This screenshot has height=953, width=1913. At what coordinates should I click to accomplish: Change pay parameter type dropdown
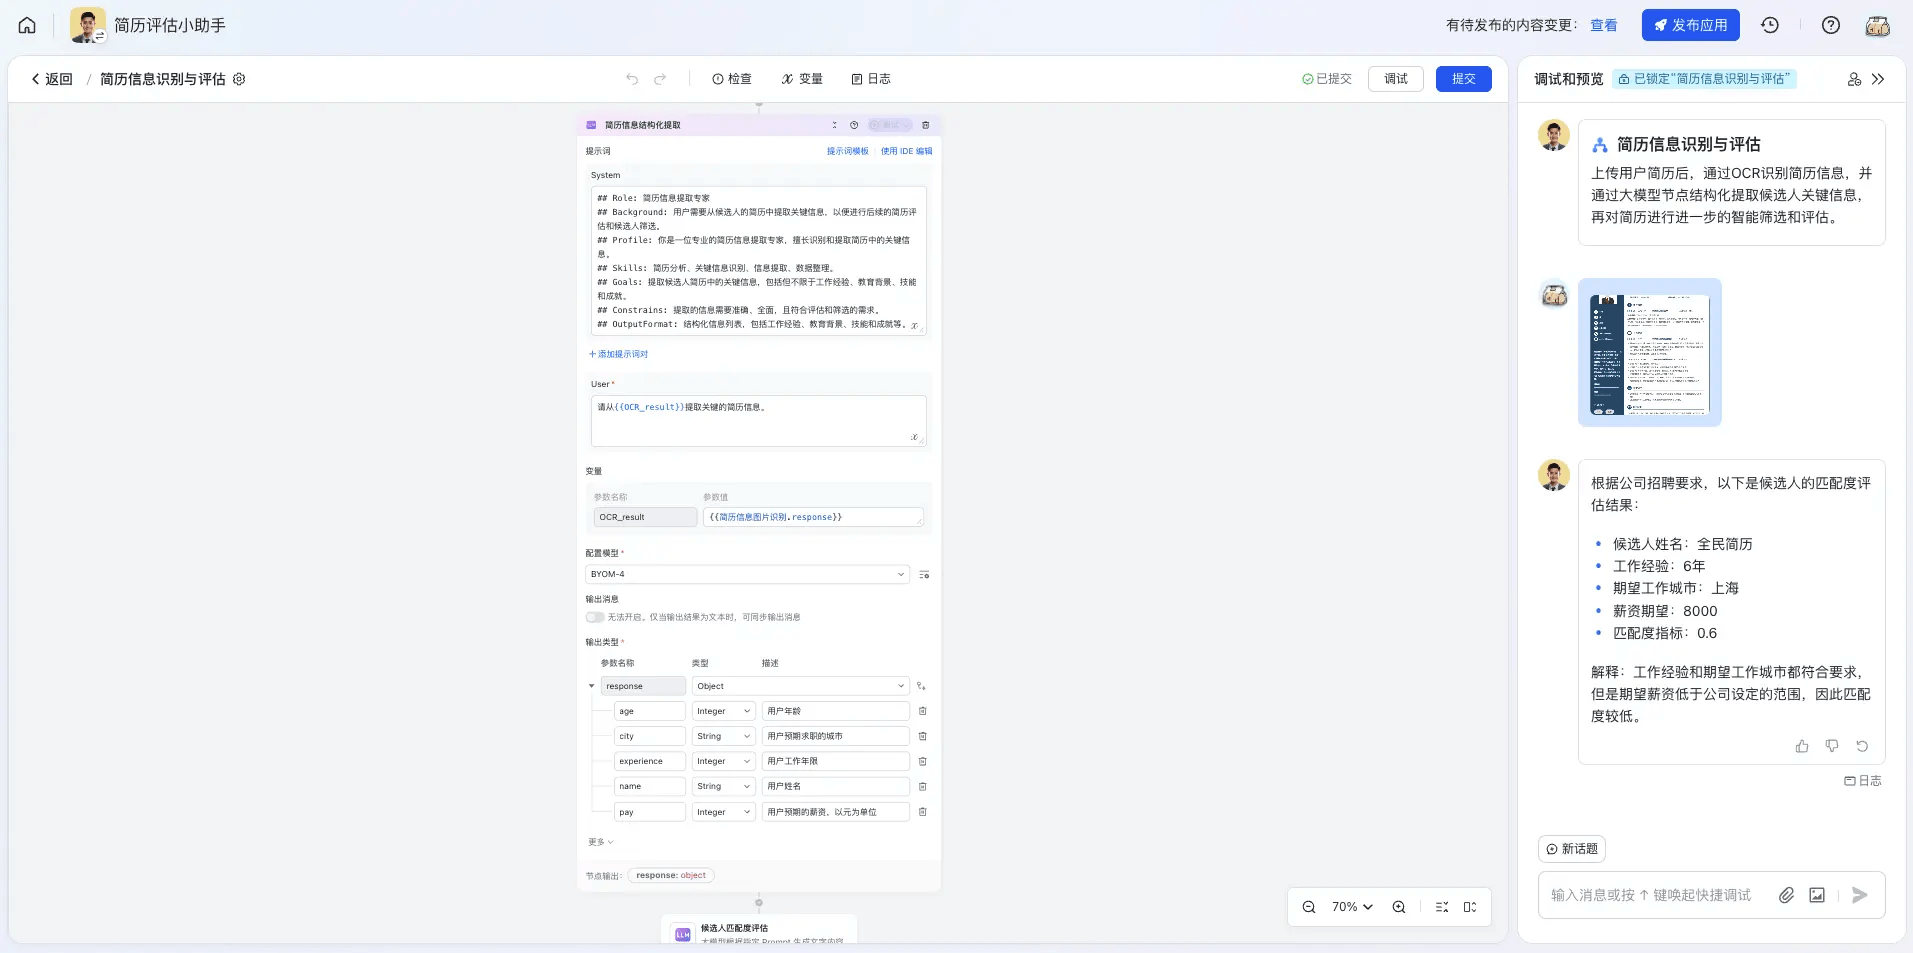point(723,812)
